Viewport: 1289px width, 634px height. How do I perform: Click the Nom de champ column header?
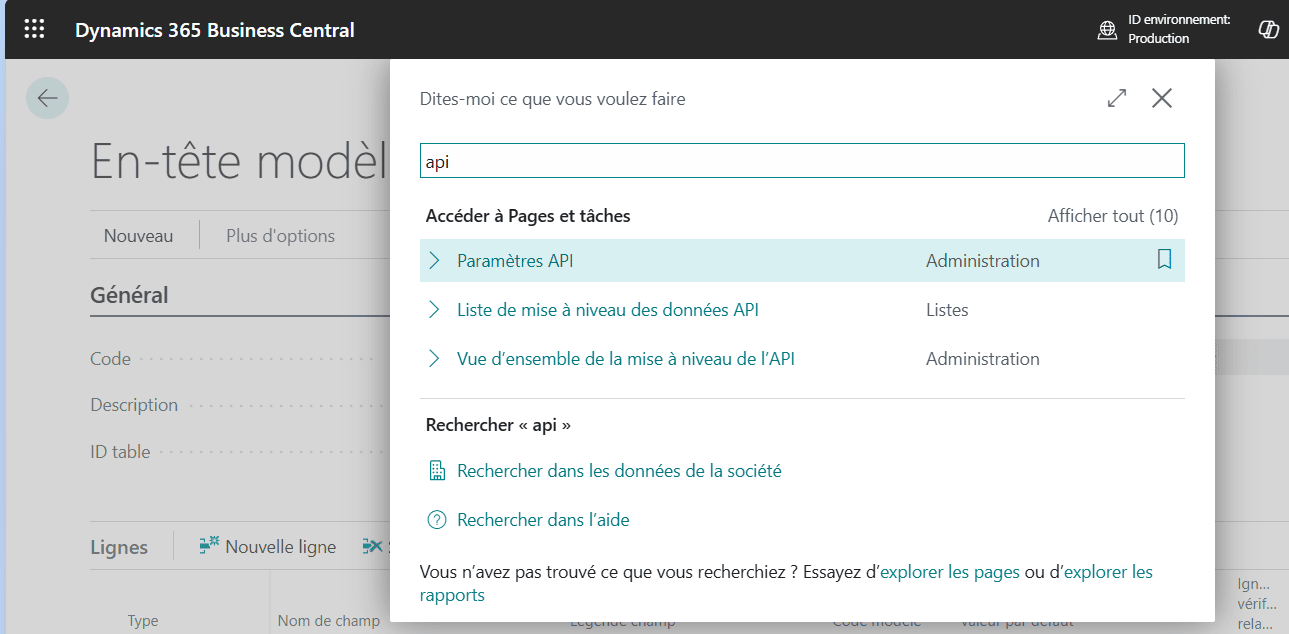click(x=328, y=621)
